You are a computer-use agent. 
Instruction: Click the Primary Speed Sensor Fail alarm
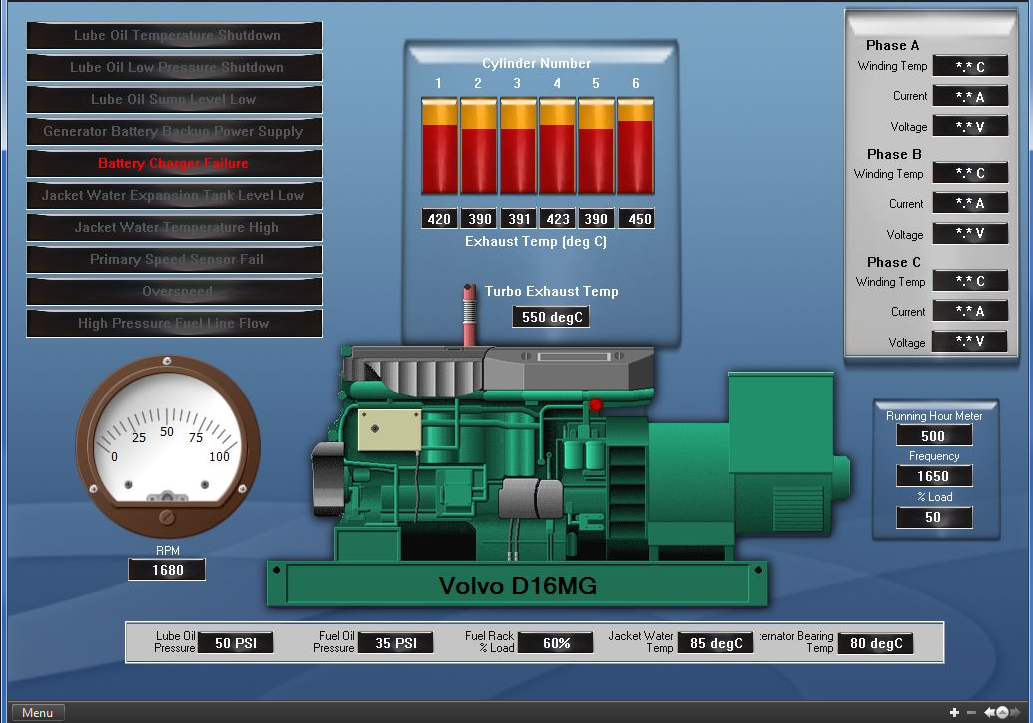click(x=175, y=259)
